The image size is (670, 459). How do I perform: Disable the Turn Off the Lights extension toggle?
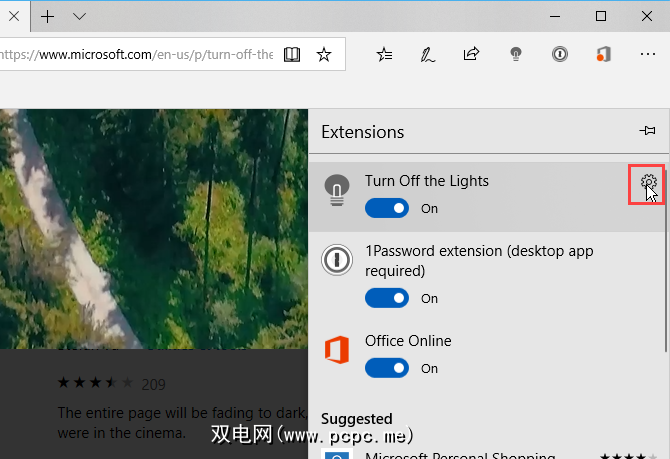387,208
